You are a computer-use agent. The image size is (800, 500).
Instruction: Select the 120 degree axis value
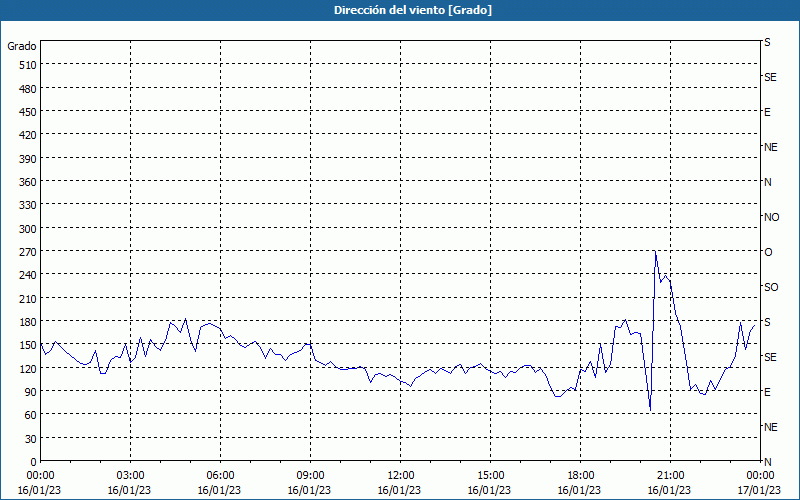click(x=29, y=368)
